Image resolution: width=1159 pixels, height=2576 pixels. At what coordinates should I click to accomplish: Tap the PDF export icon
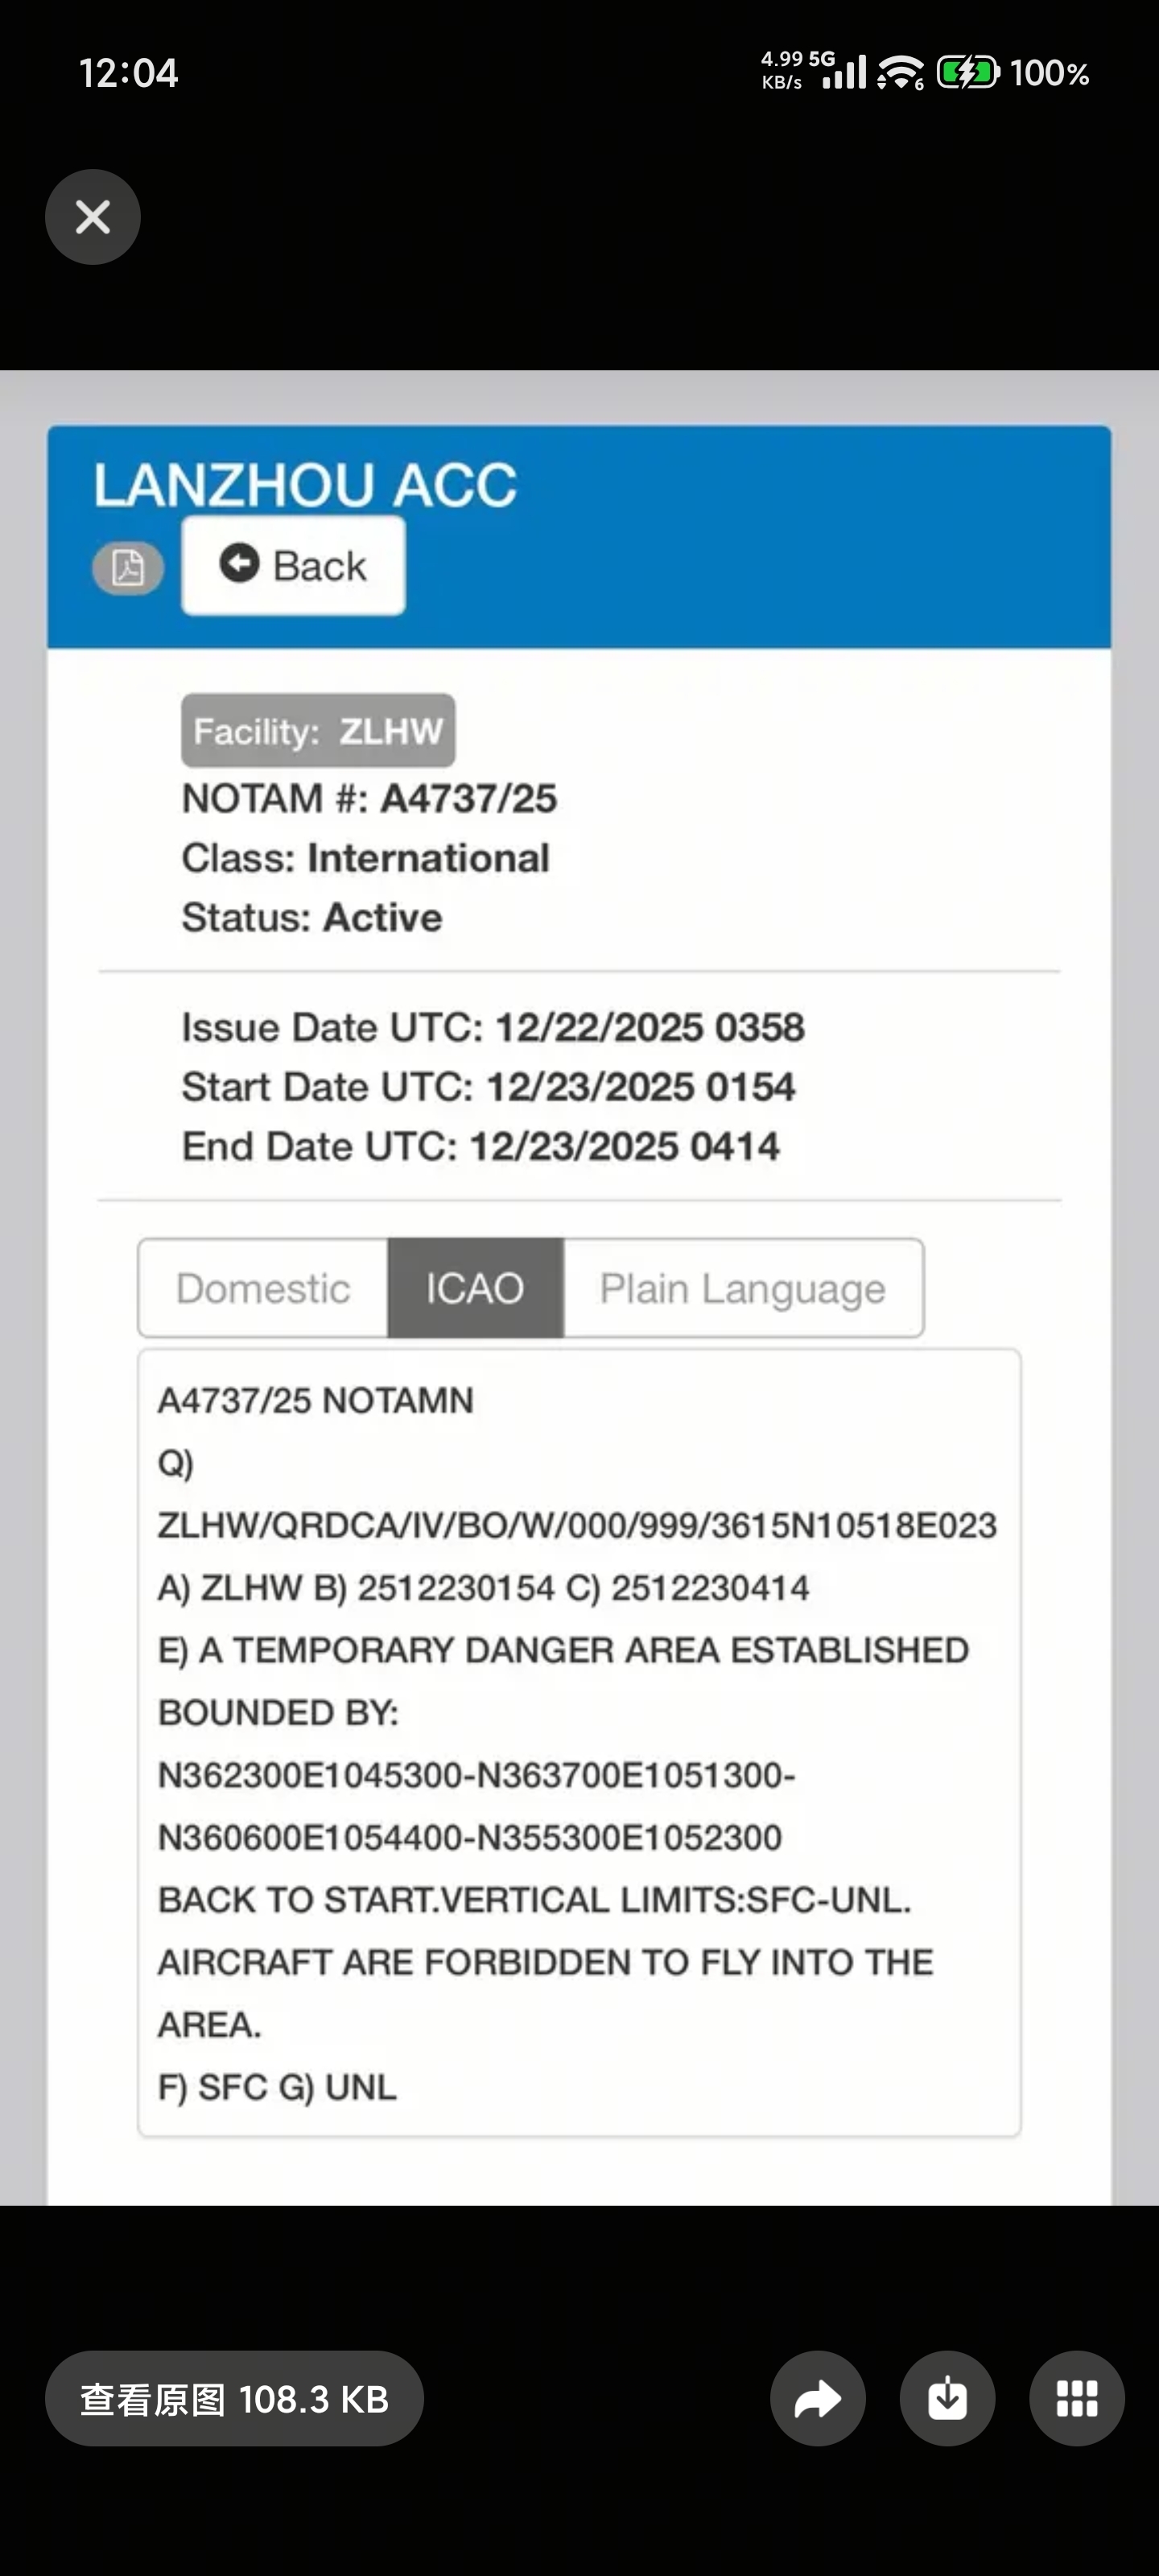pyautogui.click(x=128, y=568)
